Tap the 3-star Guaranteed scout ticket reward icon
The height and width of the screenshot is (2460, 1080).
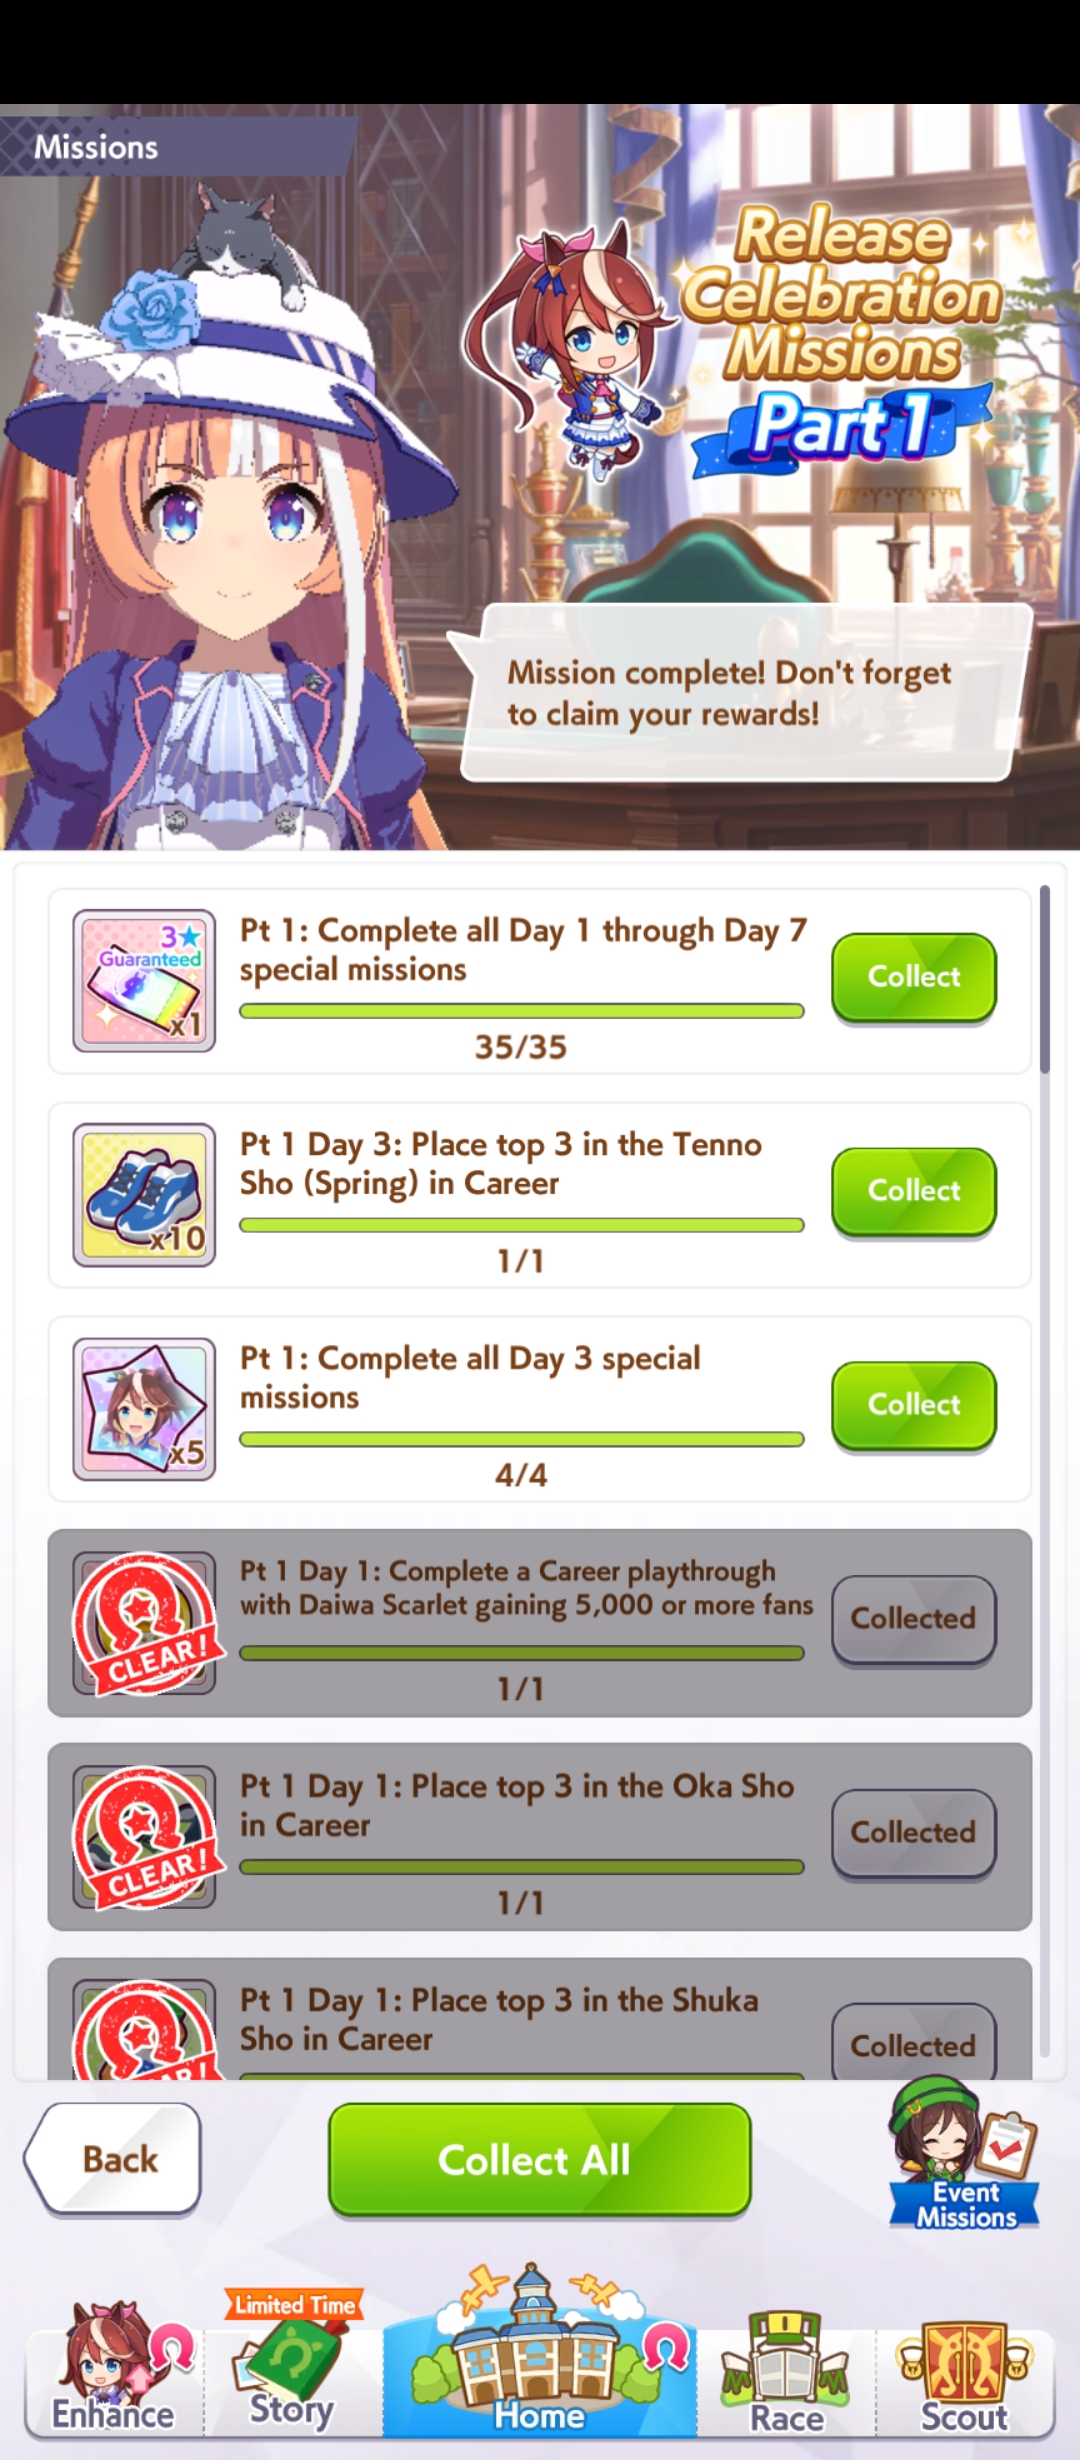coord(144,980)
